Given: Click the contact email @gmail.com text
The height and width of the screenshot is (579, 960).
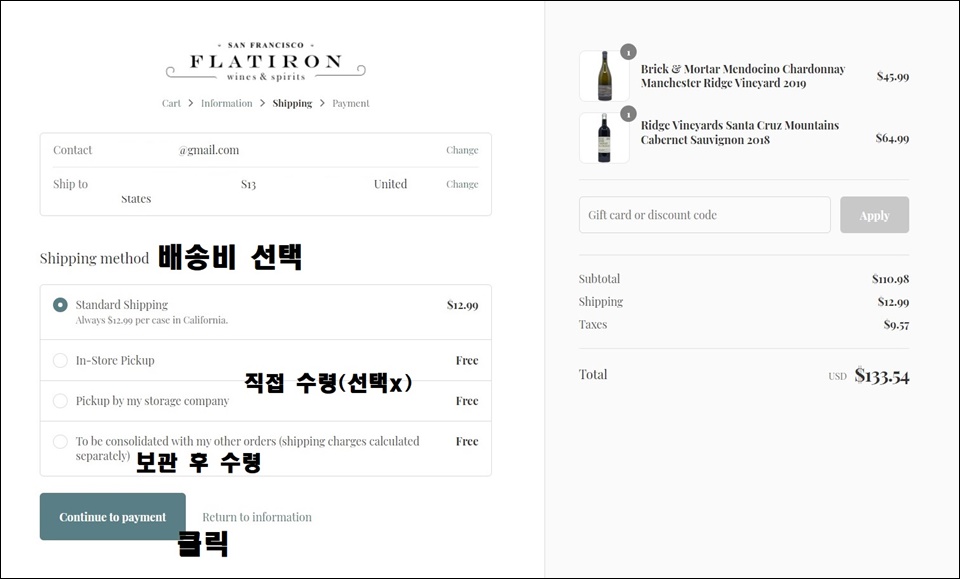Looking at the screenshot, I should 209,150.
